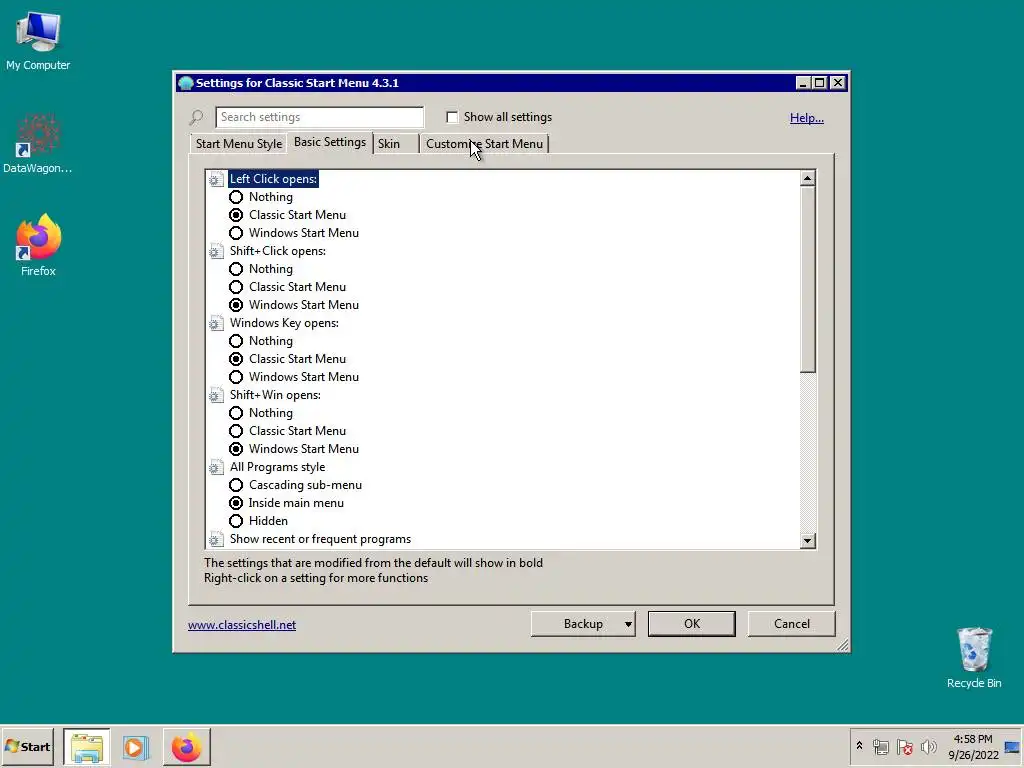Open Firefox from the taskbar

coord(187,747)
